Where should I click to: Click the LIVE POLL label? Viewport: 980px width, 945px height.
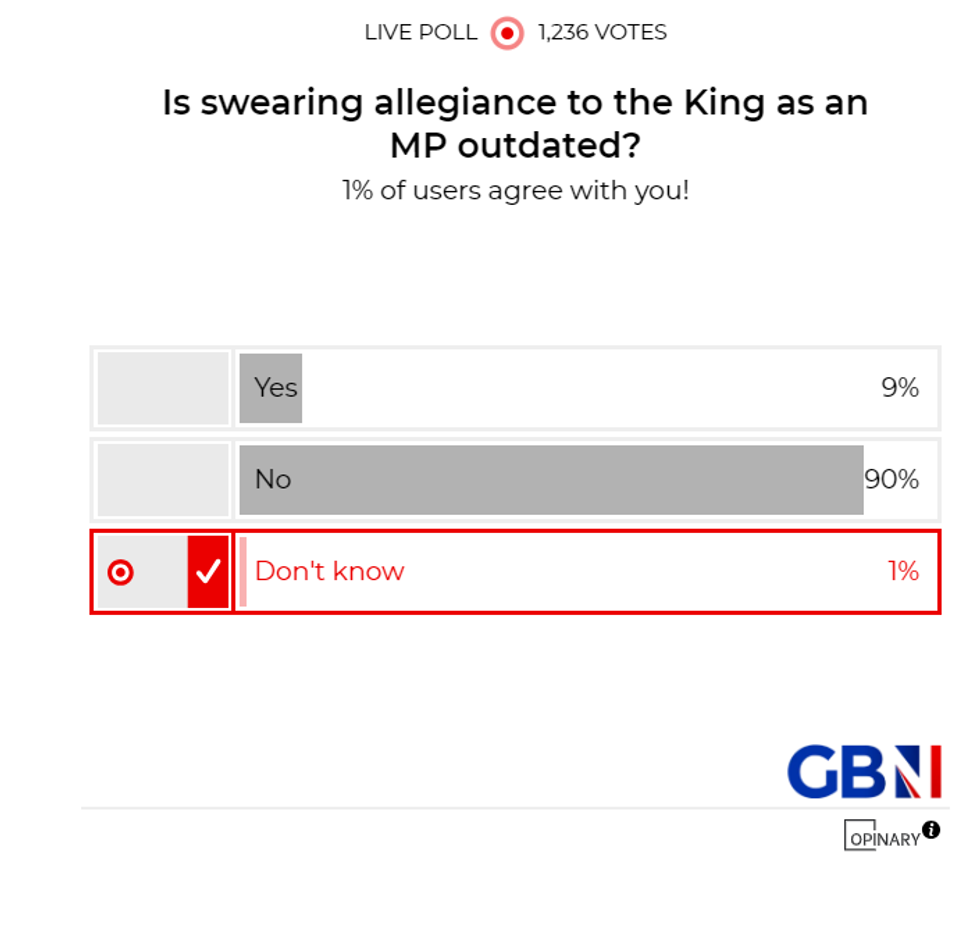421,33
